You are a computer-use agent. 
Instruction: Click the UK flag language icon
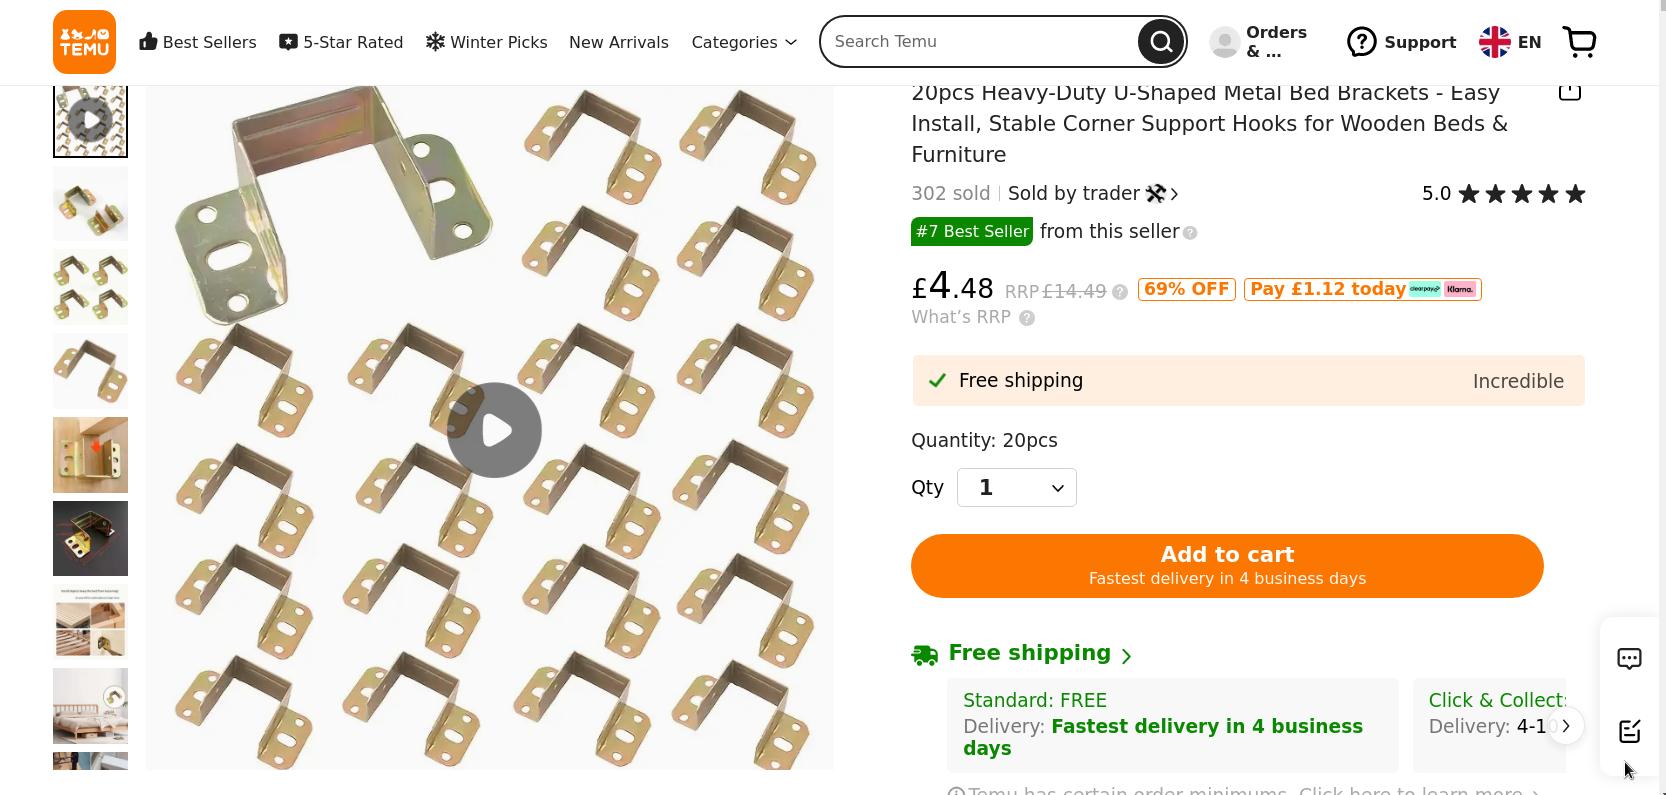click(1495, 42)
